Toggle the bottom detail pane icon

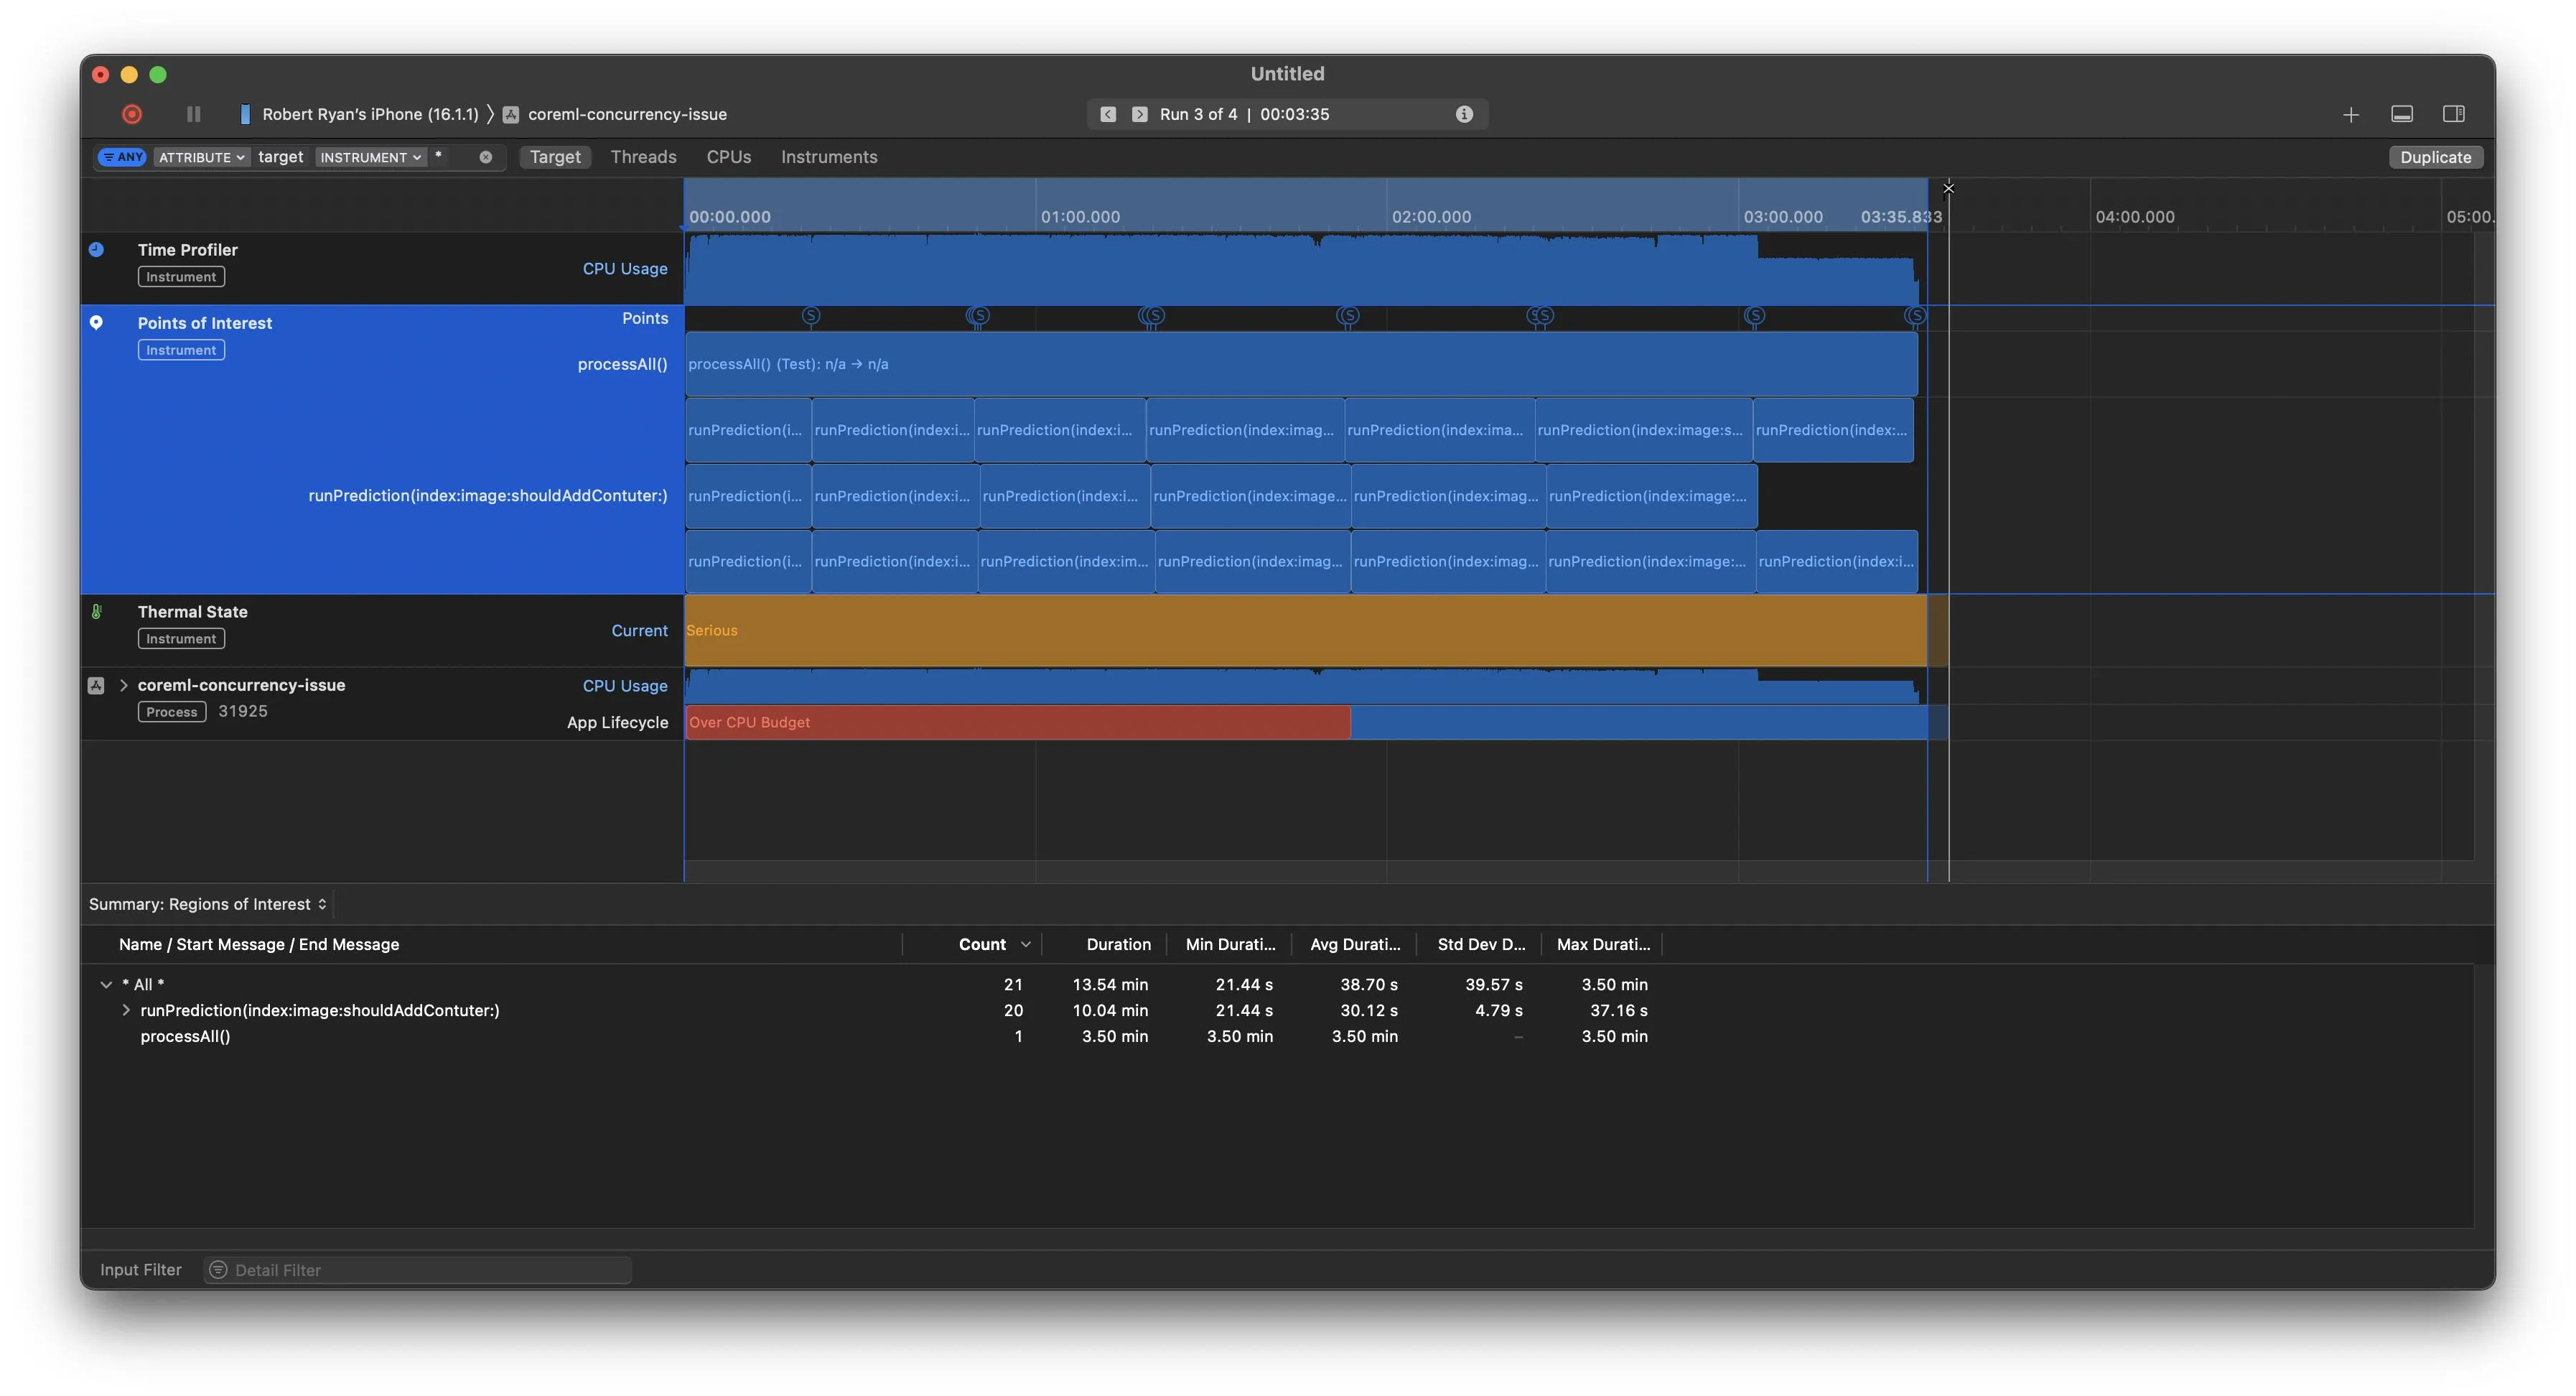tap(2402, 114)
